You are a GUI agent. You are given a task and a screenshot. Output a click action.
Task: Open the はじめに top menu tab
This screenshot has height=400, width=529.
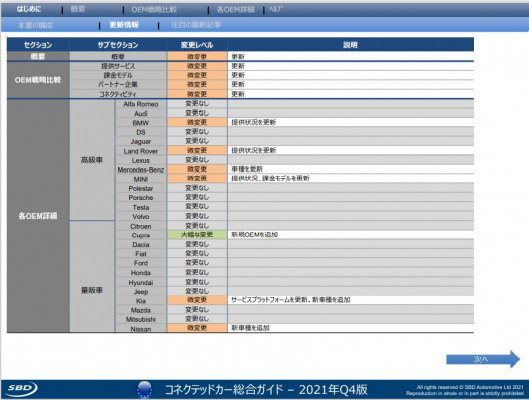tap(29, 9)
